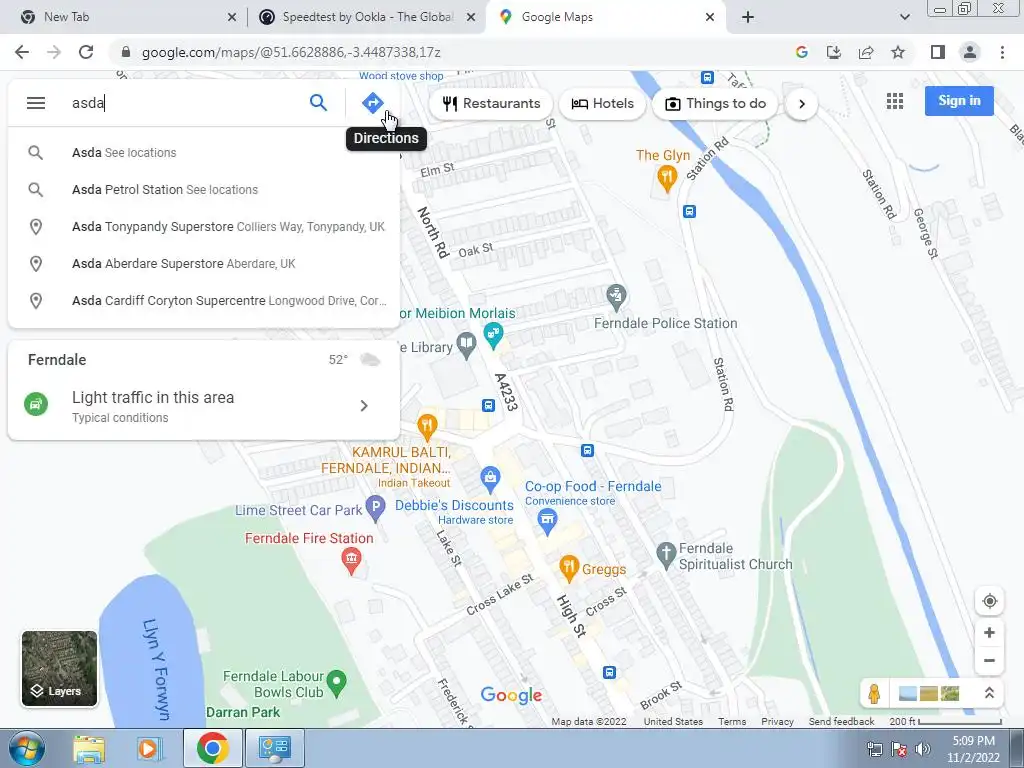The image size is (1024, 768).
Task: Zoom in with the plus button
Action: [x=989, y=632]
